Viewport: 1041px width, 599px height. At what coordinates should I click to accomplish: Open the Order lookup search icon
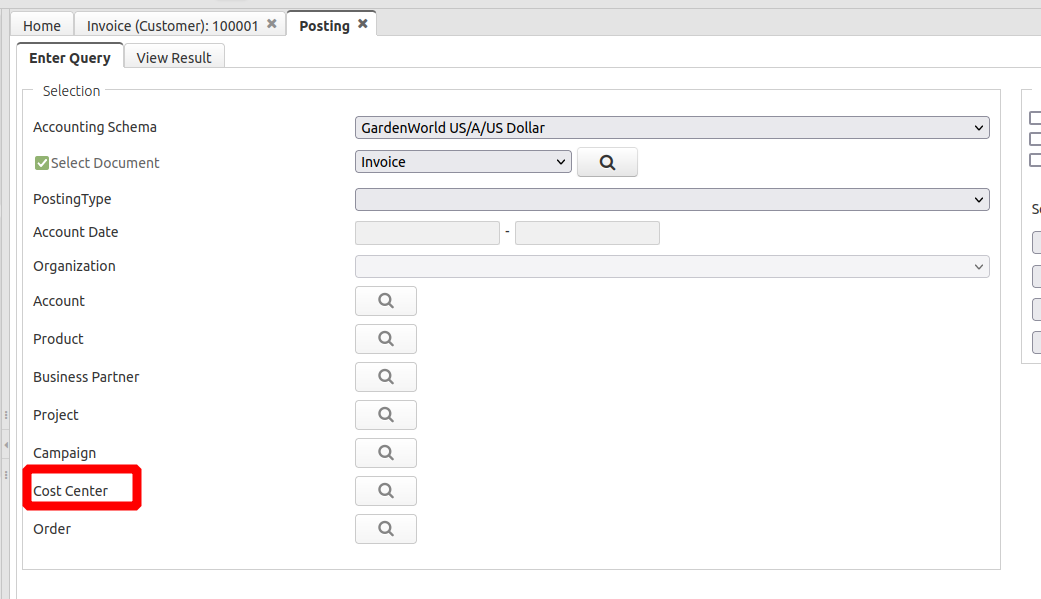[x=385, y=529]
